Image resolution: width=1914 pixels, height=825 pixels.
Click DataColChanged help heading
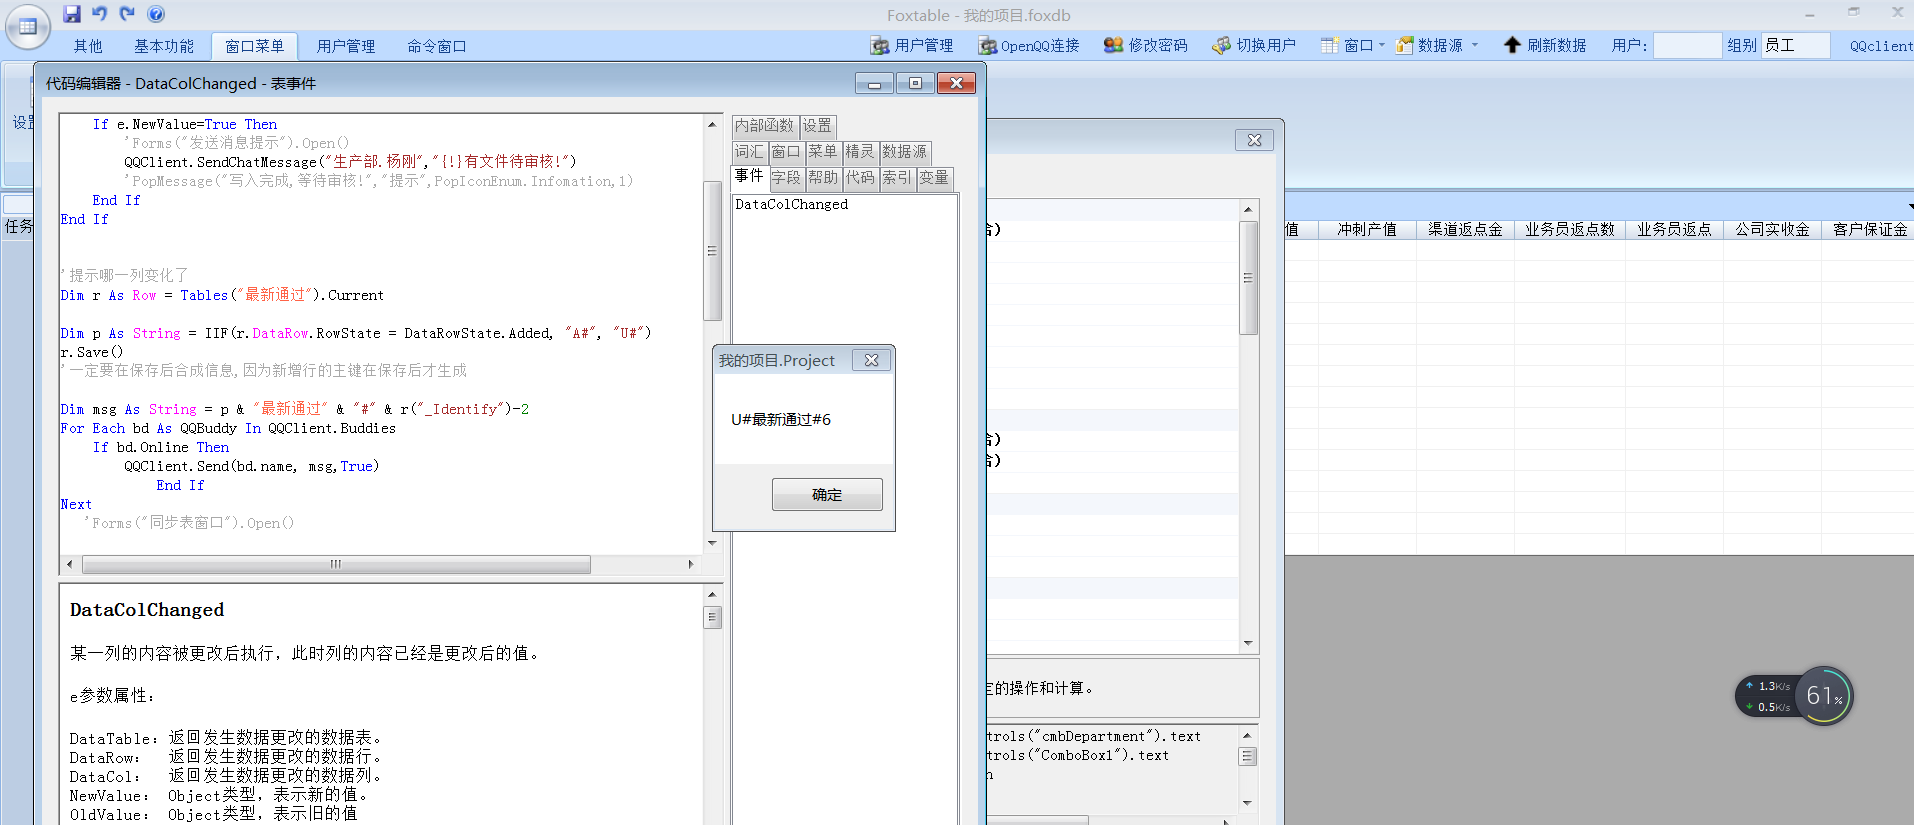(147, 610)
